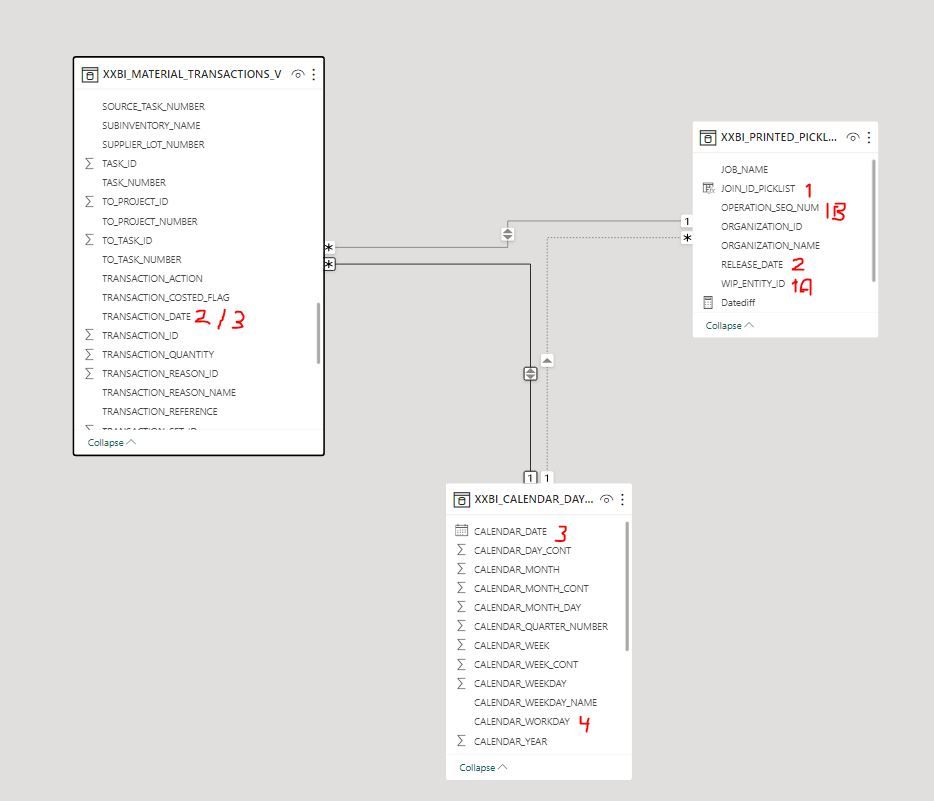
Task: Select RELEASE_DATE field in printed picklist table
Action: (x=752, y=264)
